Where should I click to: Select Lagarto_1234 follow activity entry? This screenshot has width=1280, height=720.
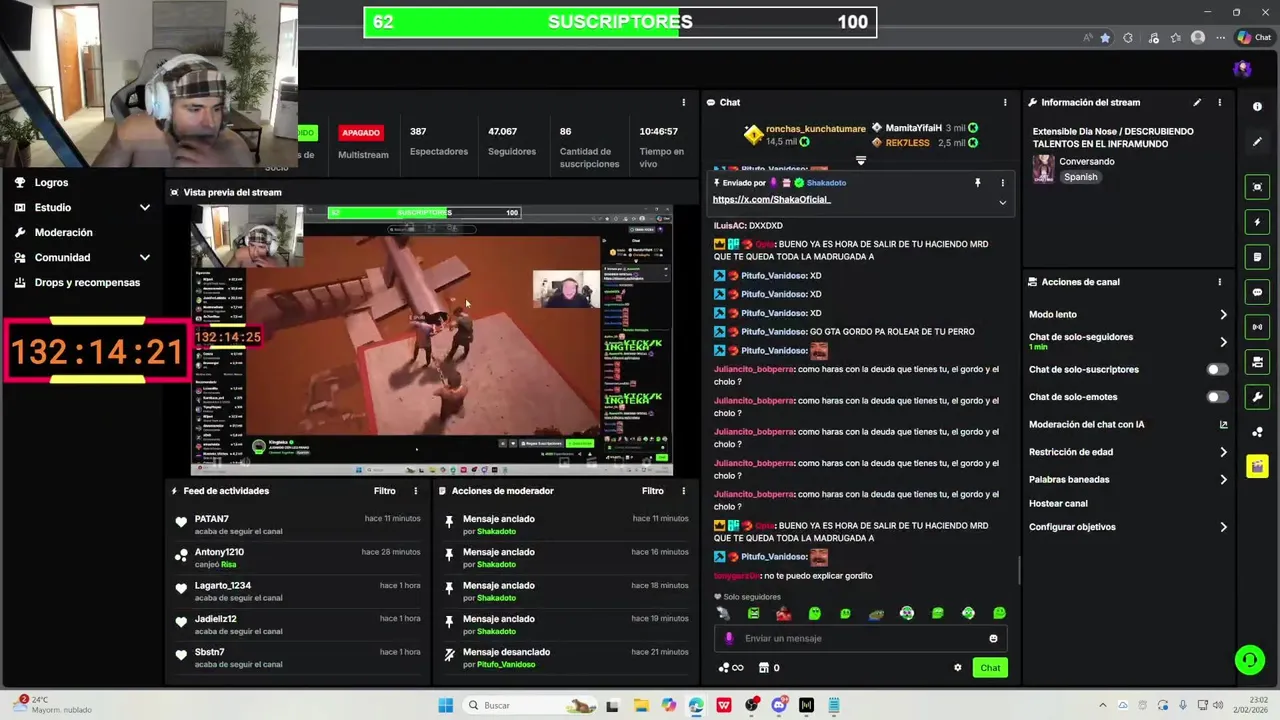(297, 591)
